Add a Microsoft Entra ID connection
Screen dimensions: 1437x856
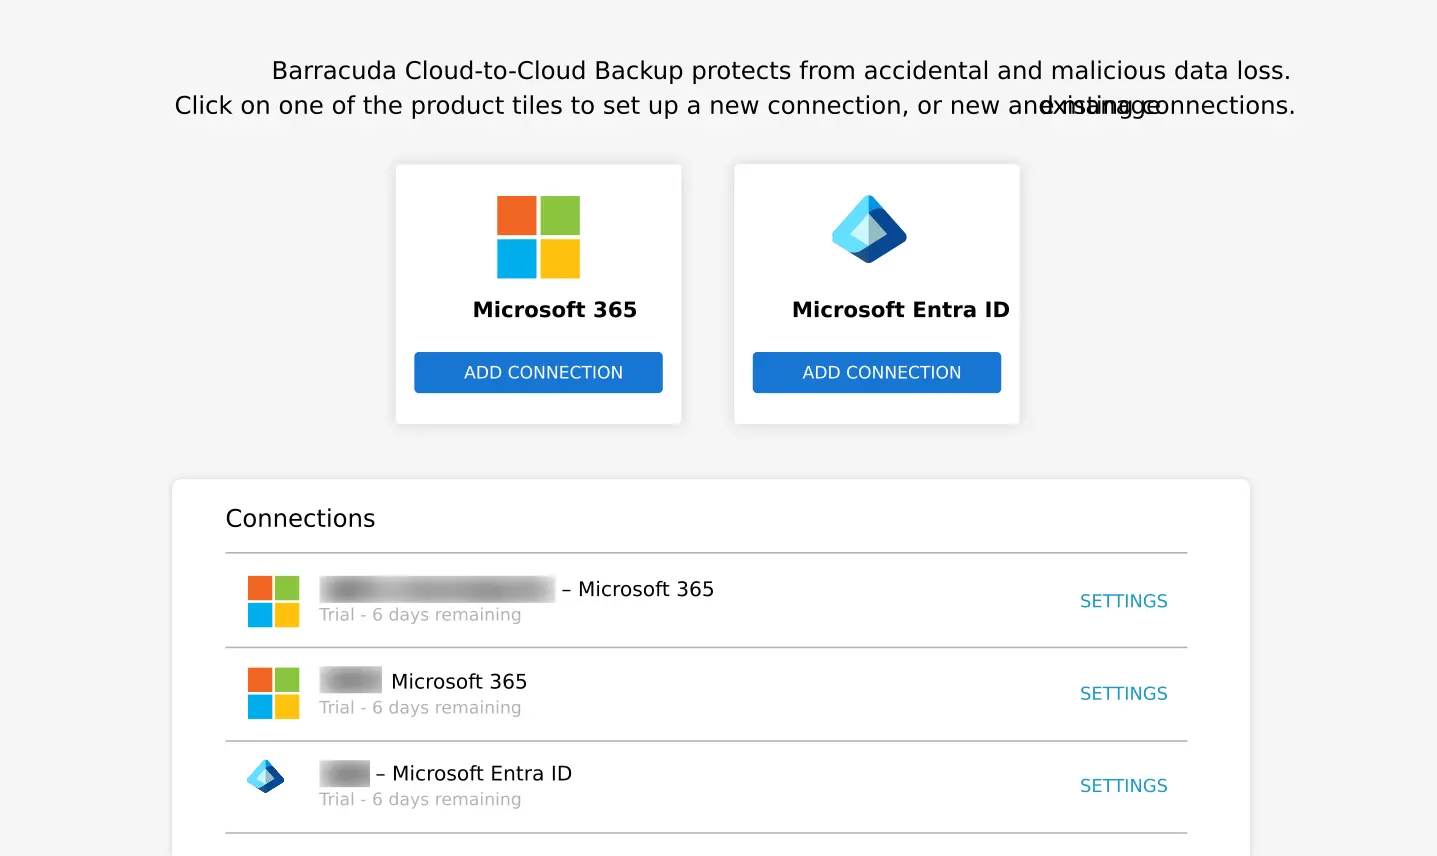pos(876,372)
